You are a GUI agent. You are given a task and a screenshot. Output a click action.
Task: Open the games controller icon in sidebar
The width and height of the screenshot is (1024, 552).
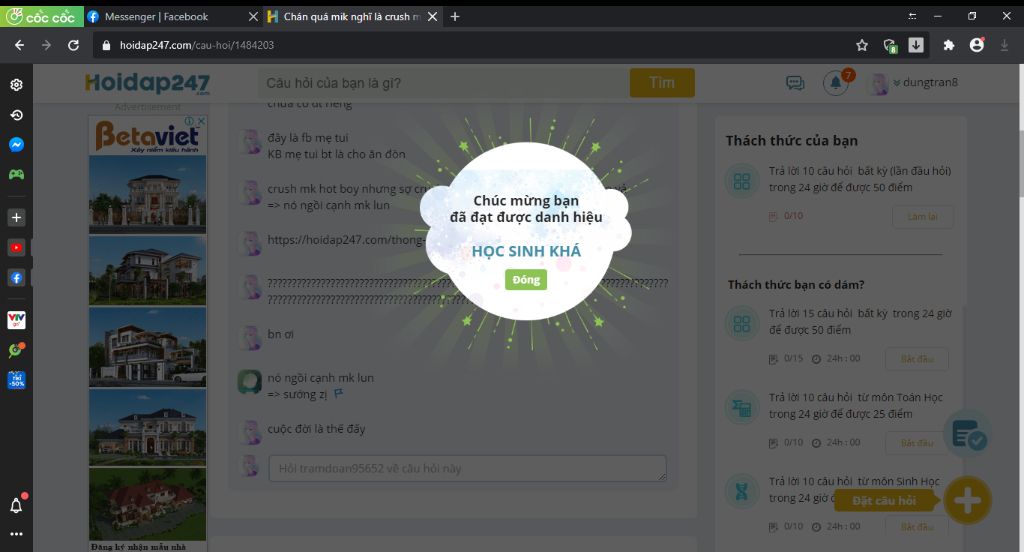tap(16, 174)
